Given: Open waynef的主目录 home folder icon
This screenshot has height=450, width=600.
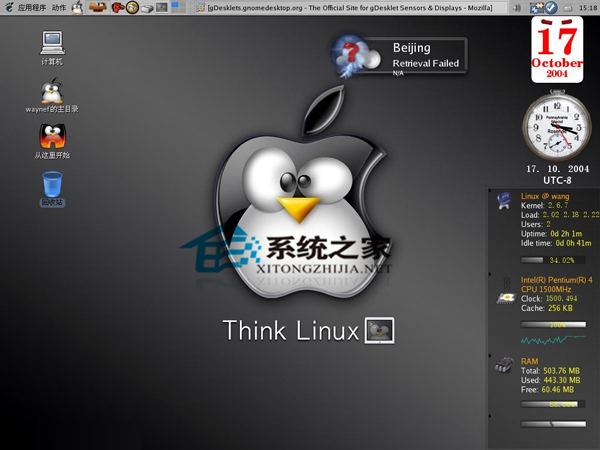Looking at the screenshot, I should pyautogui.click(x=52, y=95).
